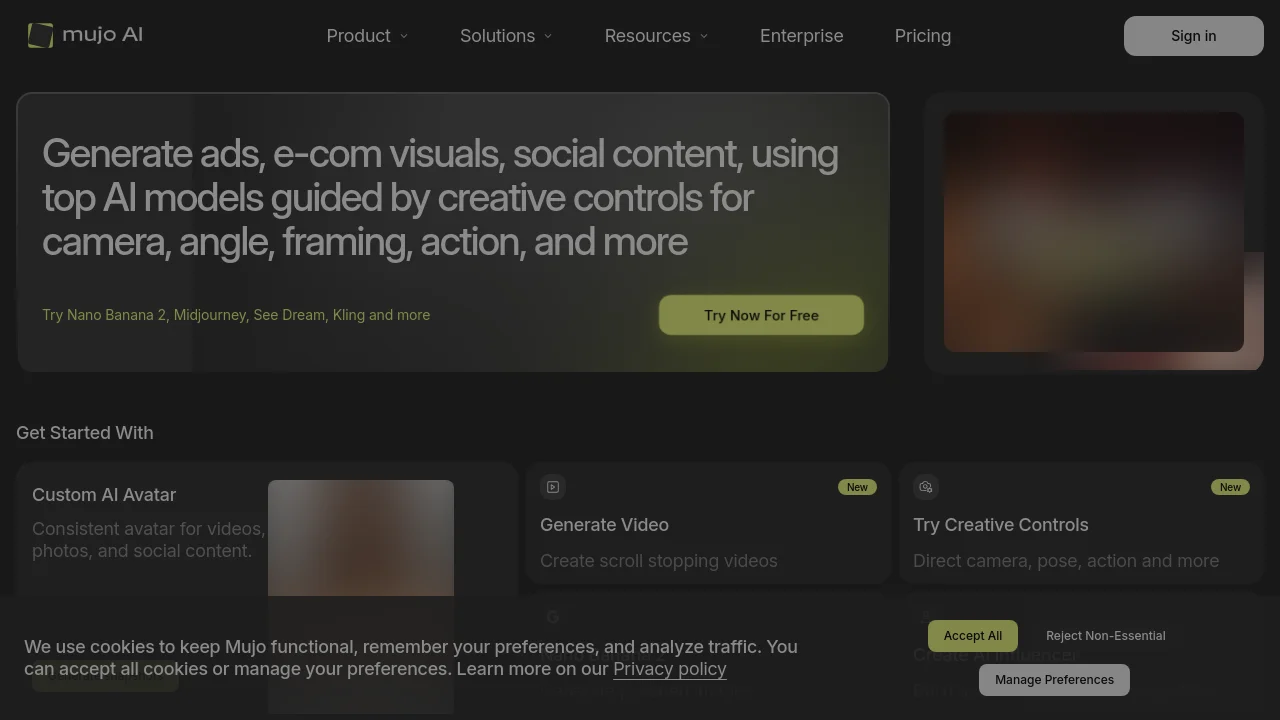Click the hero preview image
The height and width of the screenshot is (720, 1280).
[x=1094, y=232]
